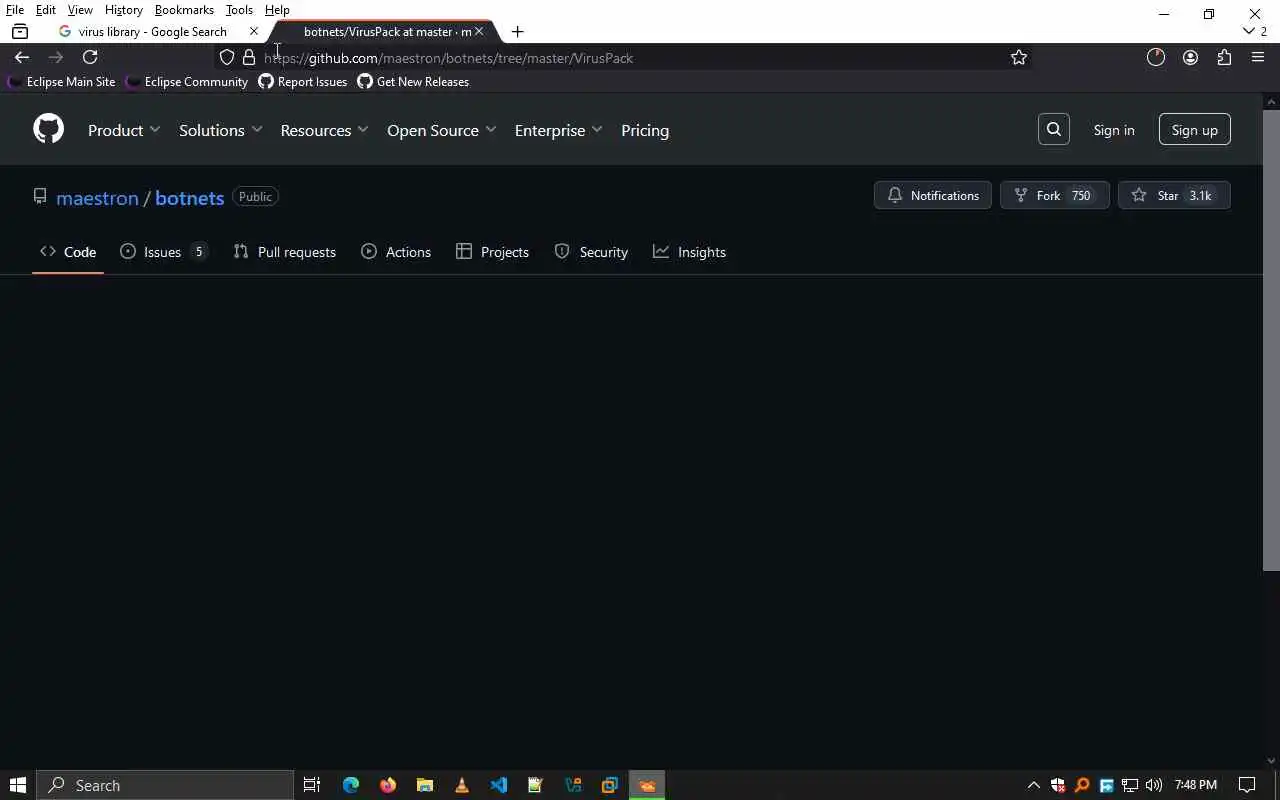Fork the repository with Fork button
The height and width of the screenshot is (800, 1280).
1055,195
